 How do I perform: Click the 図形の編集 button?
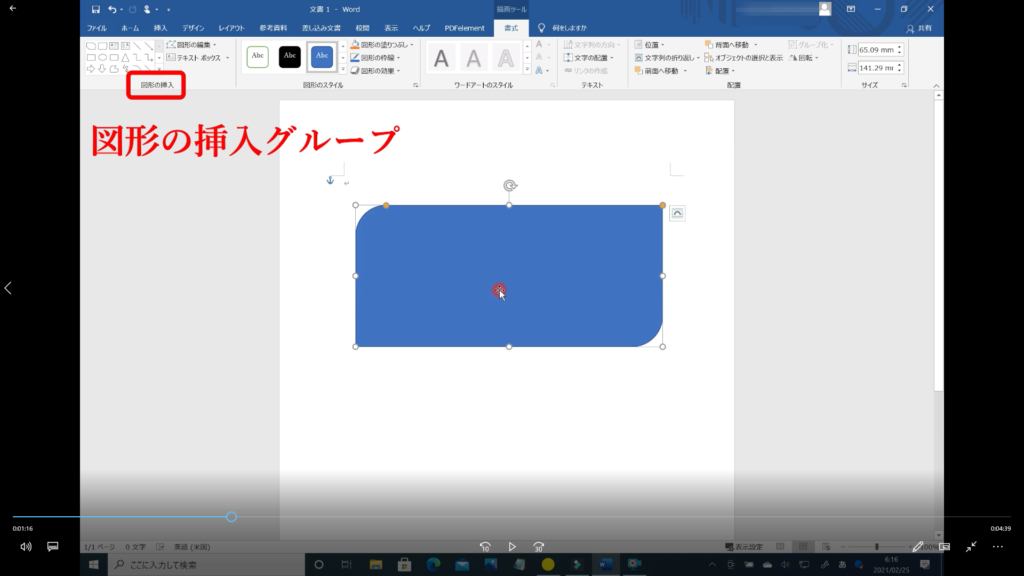pyautogui.click(x=190, y=45)
